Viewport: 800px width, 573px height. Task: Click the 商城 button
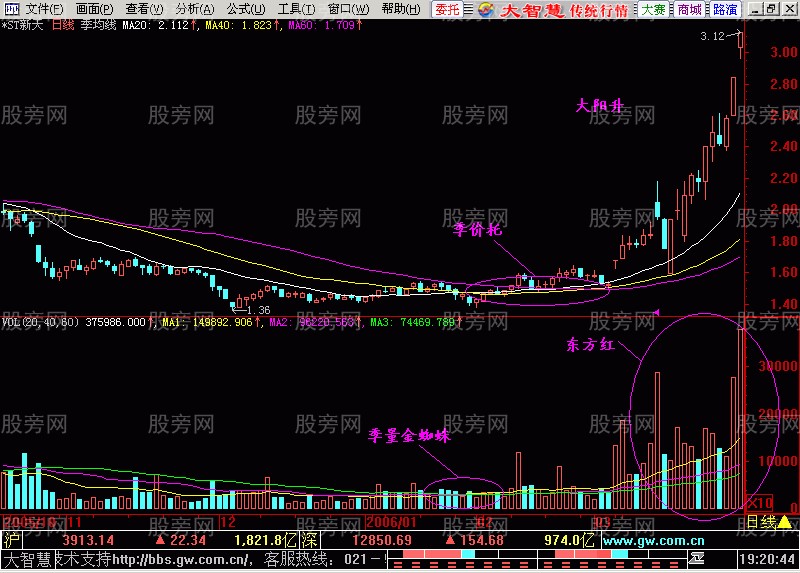(x=690, y=9)
